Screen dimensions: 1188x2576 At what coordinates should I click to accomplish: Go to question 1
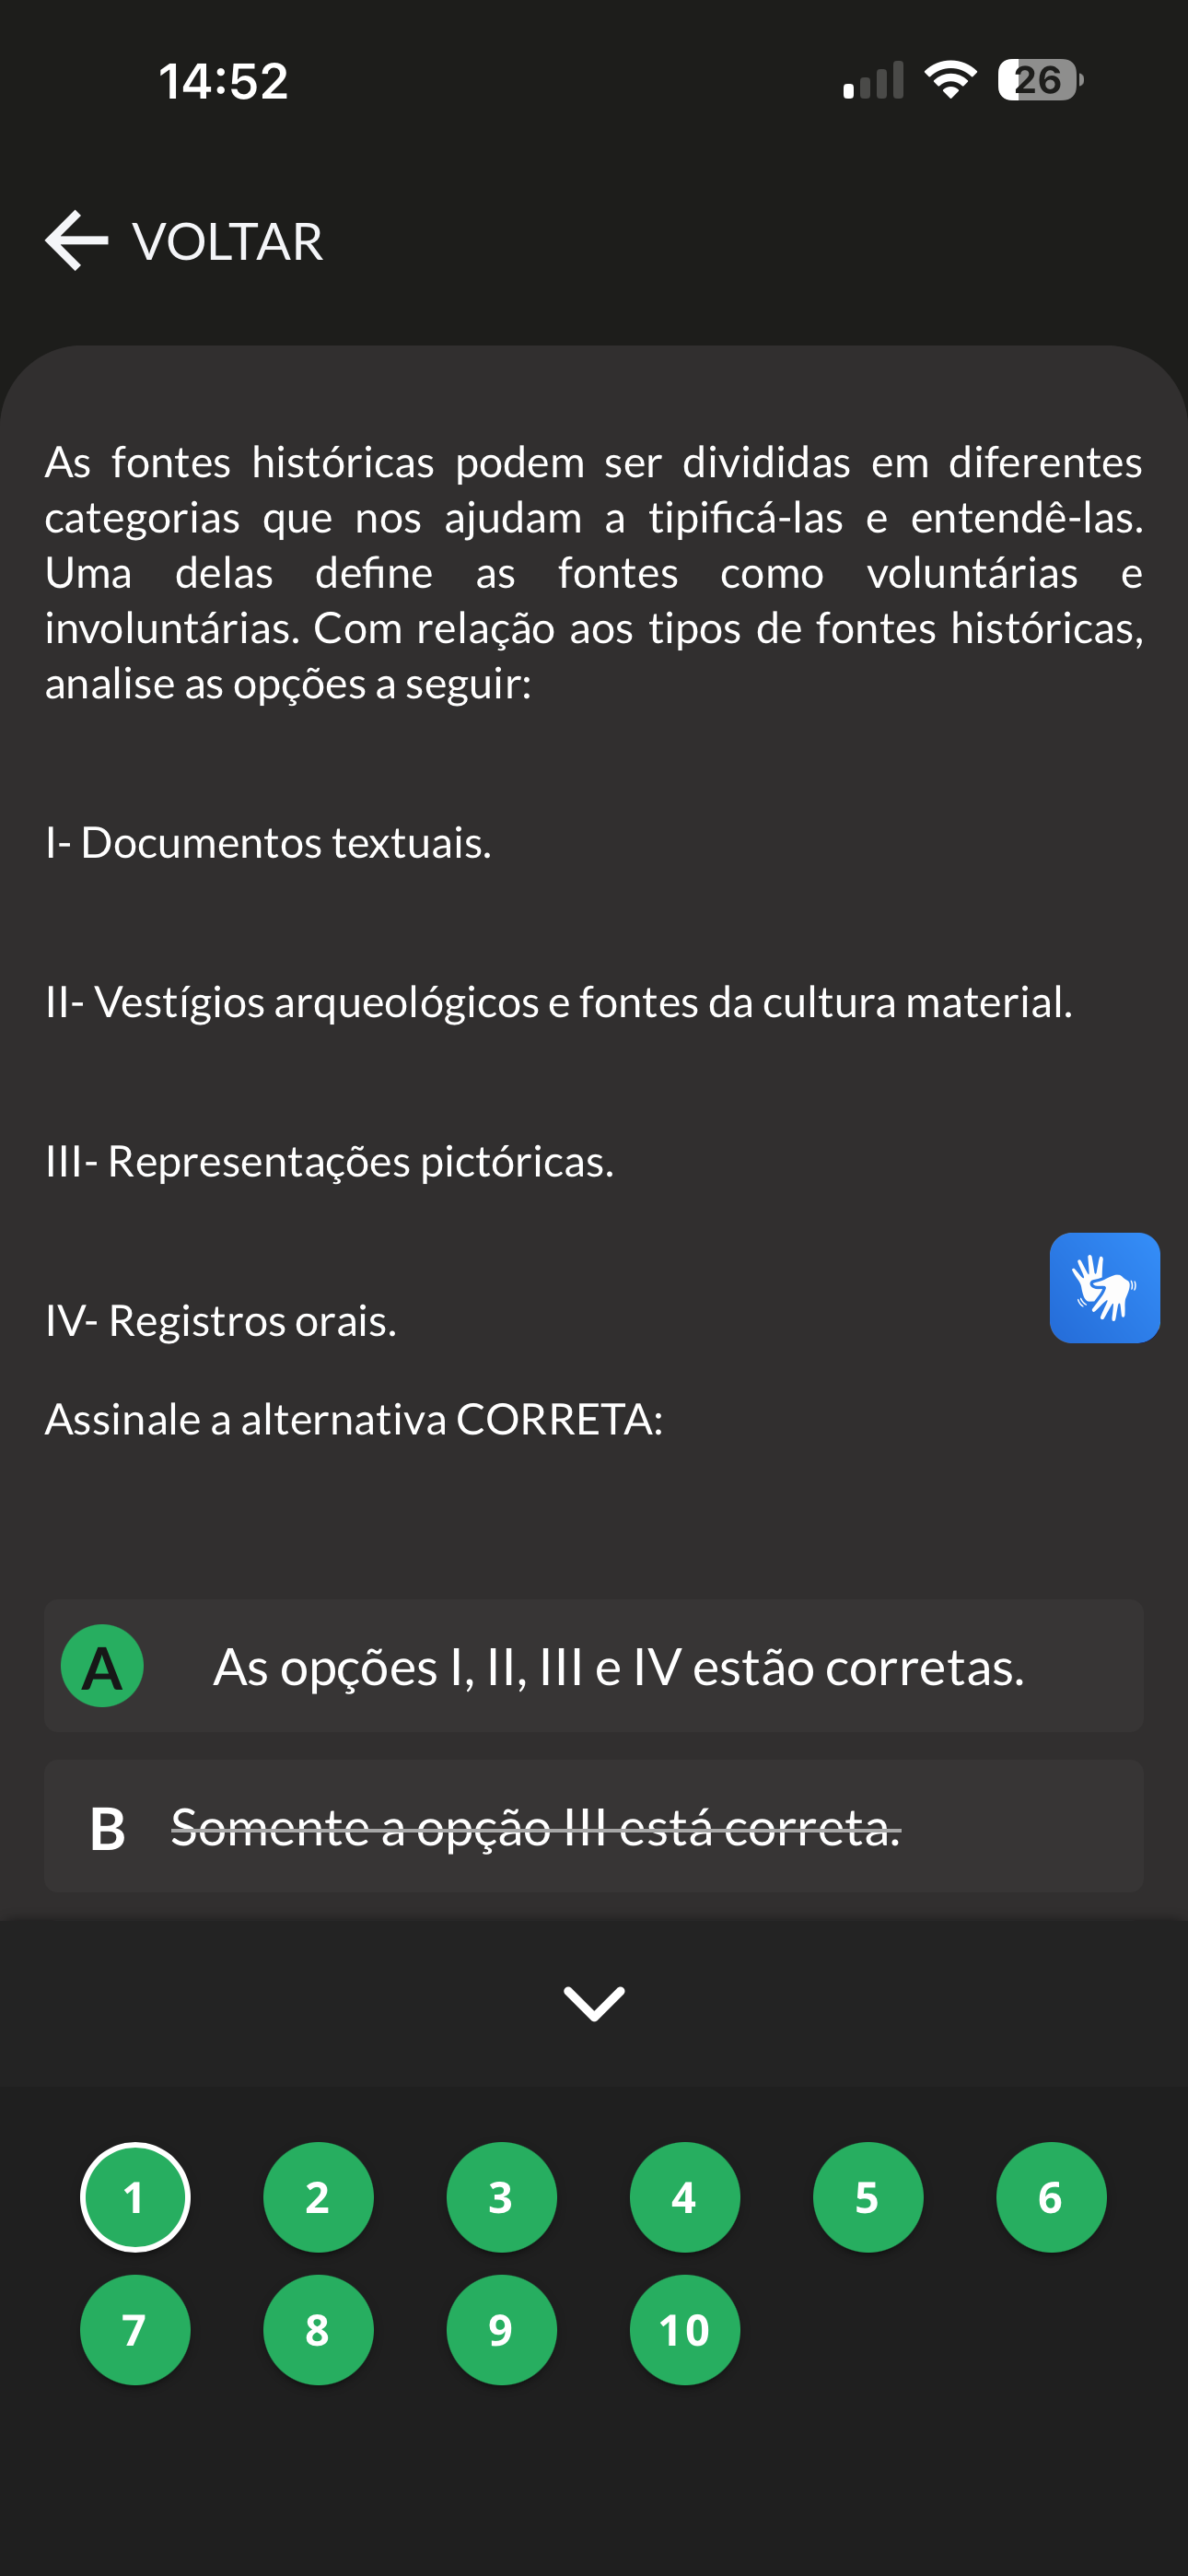(135, 2197)
